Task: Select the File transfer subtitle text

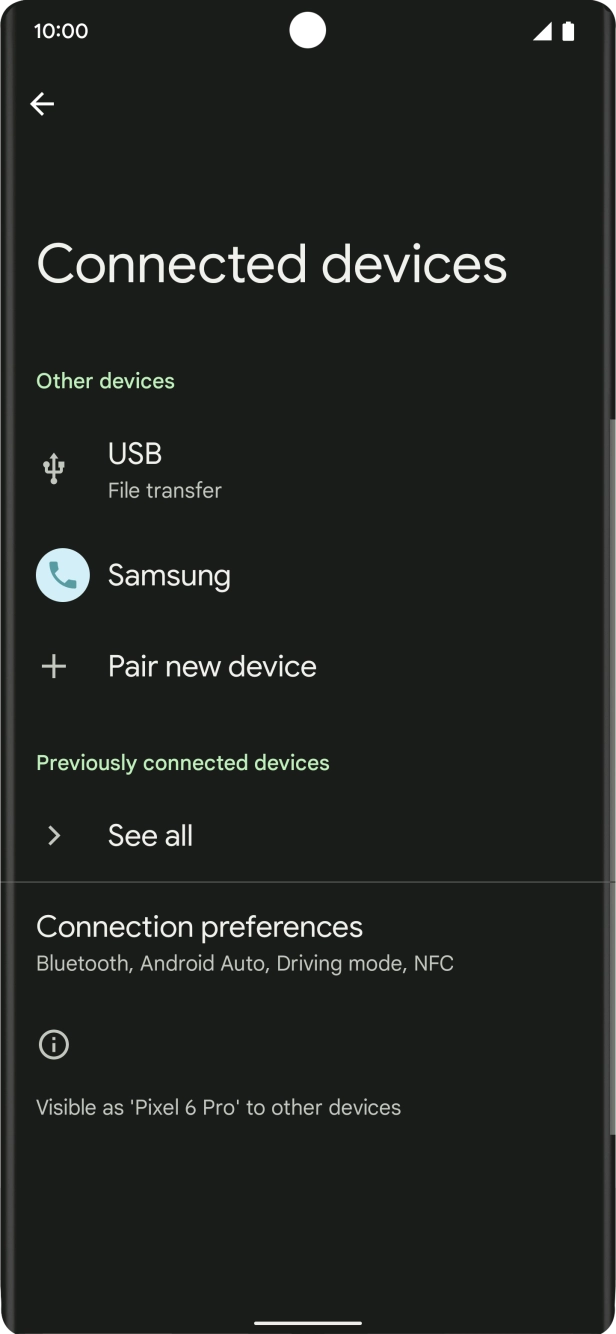Action: click(165, 491)
